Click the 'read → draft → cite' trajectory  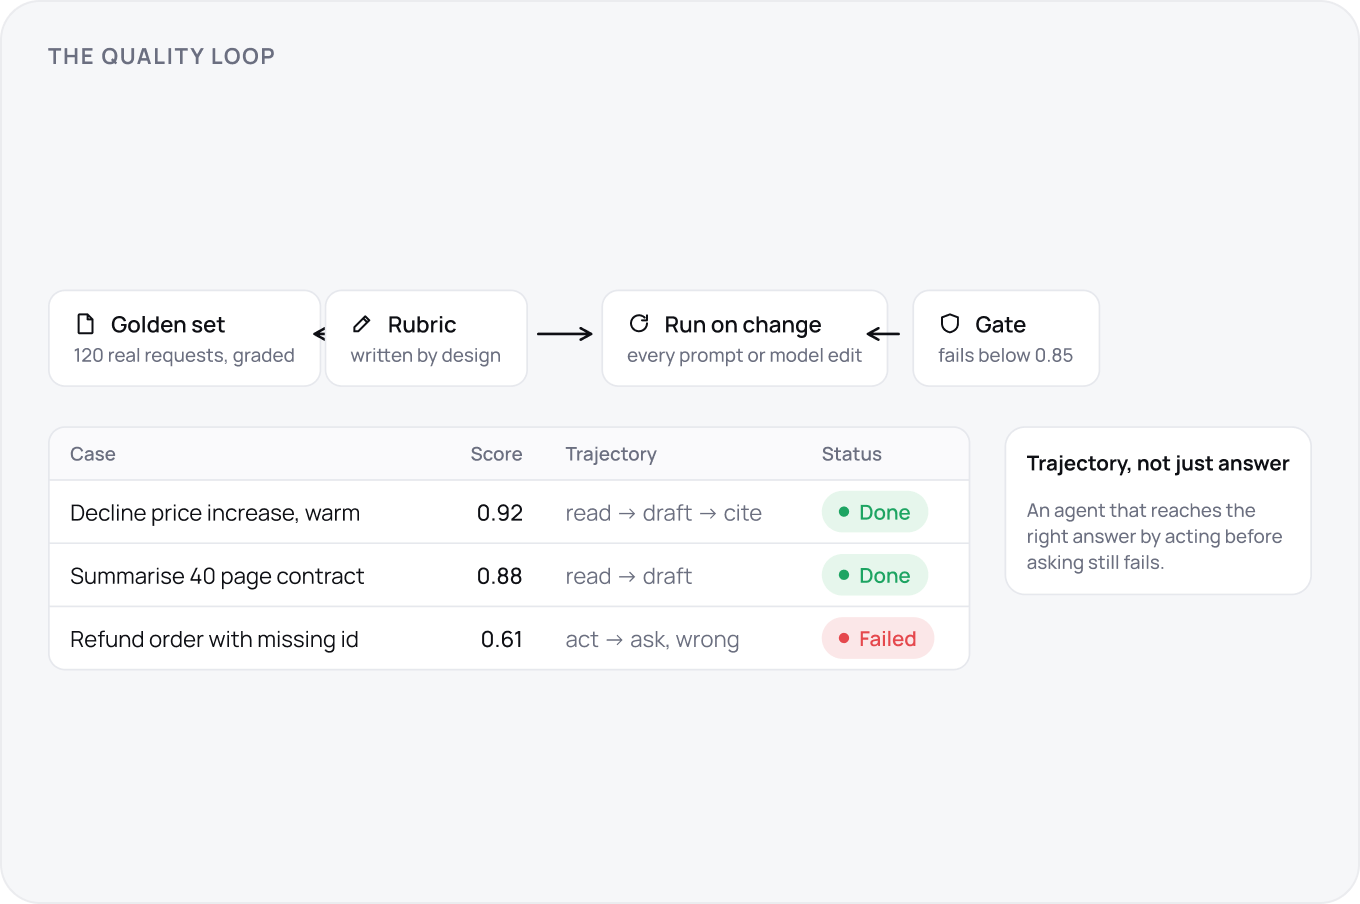[663, 513]
